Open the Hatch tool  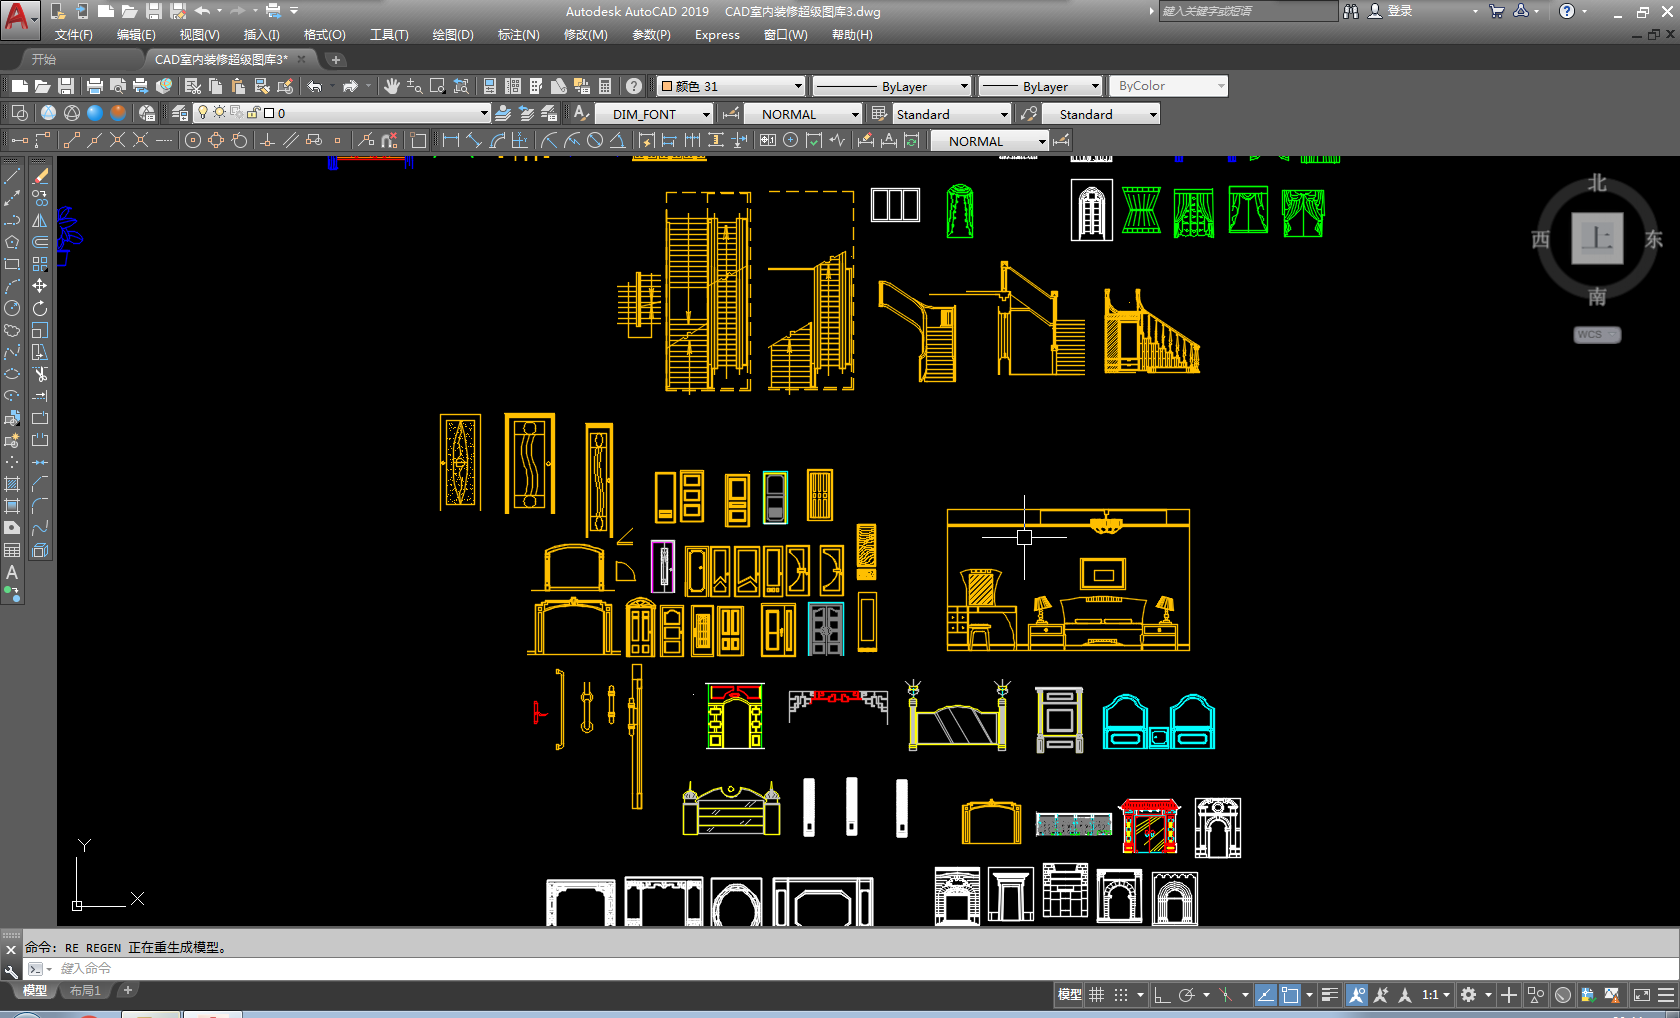point(12,484)
